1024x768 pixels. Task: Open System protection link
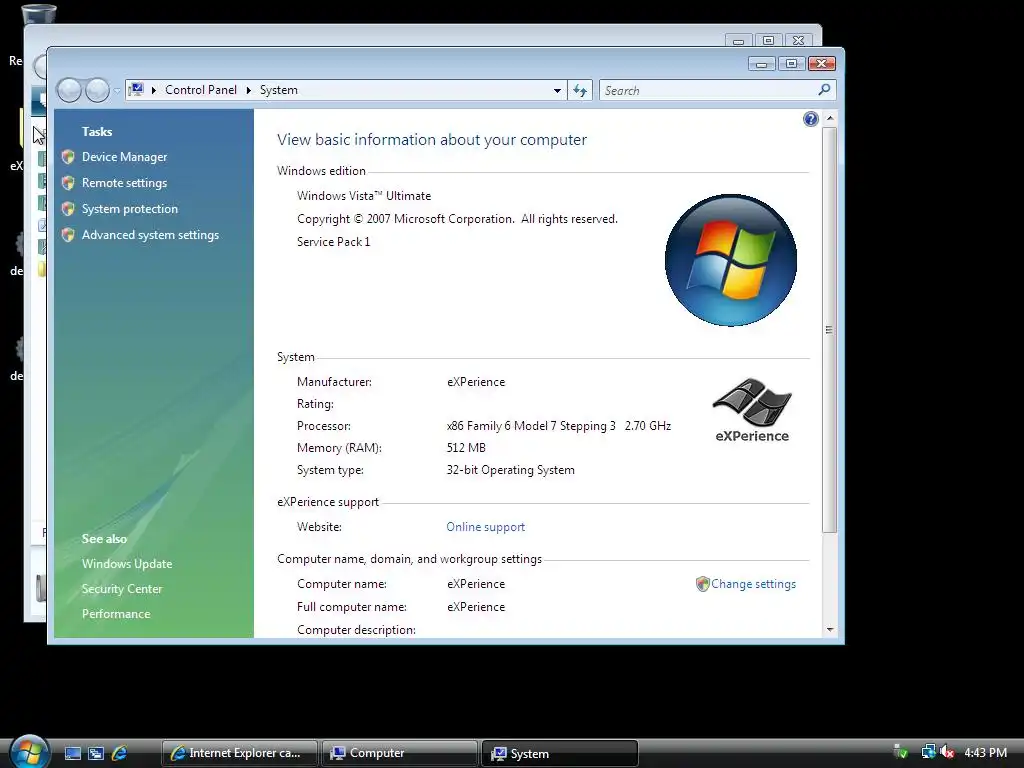point(129,209)
